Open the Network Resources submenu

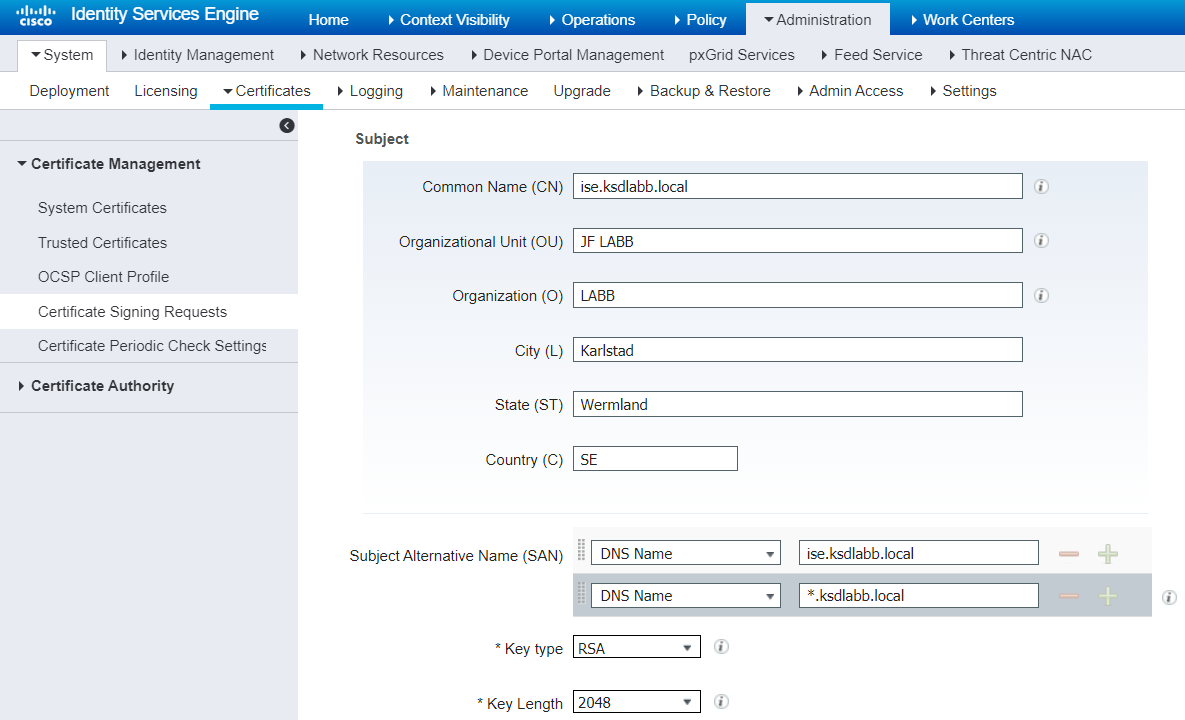(372, 55)
